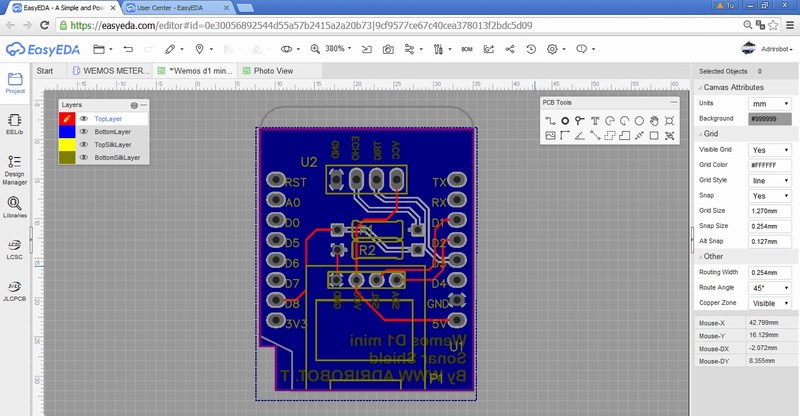Minimize the PCB Tools panel
800x416 pixels.
pos(673,103)
